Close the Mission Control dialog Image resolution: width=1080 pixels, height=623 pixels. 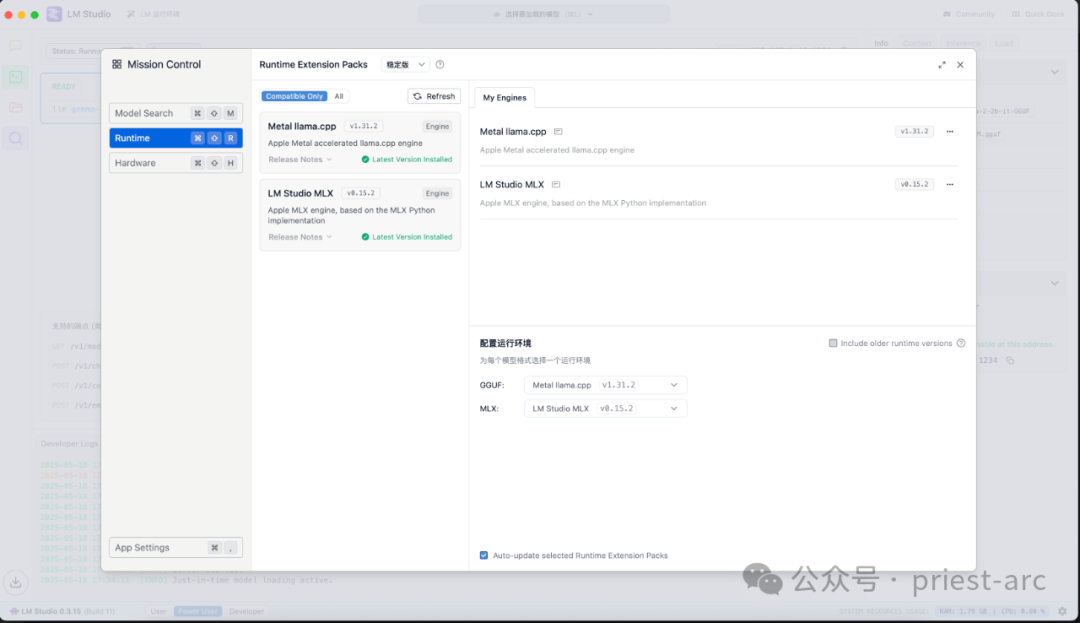(x=960, y=65)
